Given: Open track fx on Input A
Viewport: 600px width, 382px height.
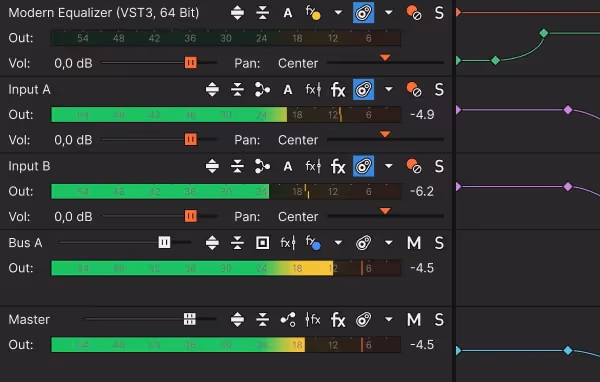Looking at the screenshot, I should coord(338,90).
